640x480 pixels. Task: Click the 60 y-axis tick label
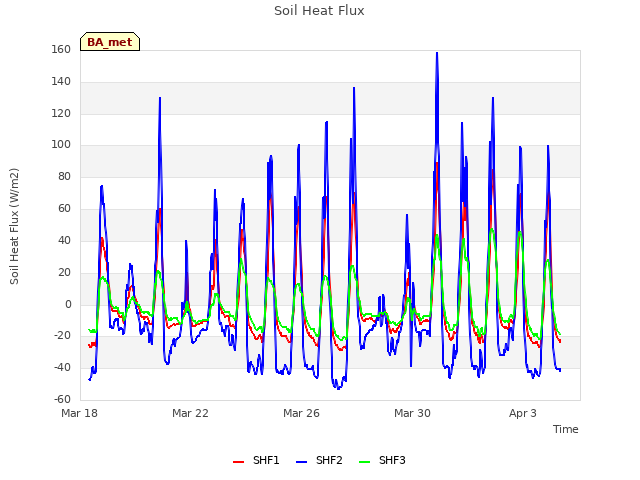pos(64,209)
